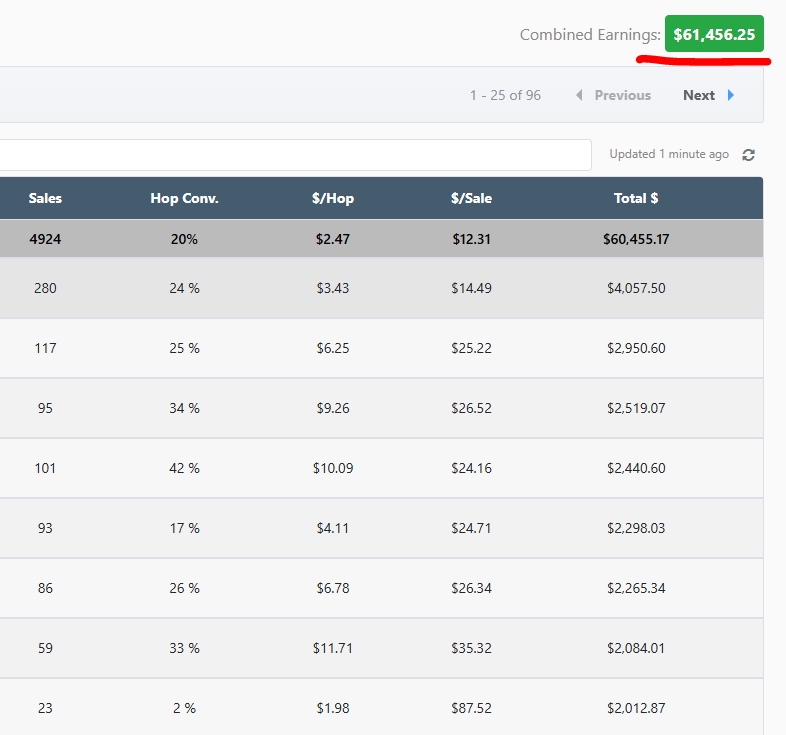Click the Total $ cell $2,440.60
The image size is (786, 735).
pyautogui.click(x=636, y=468)
